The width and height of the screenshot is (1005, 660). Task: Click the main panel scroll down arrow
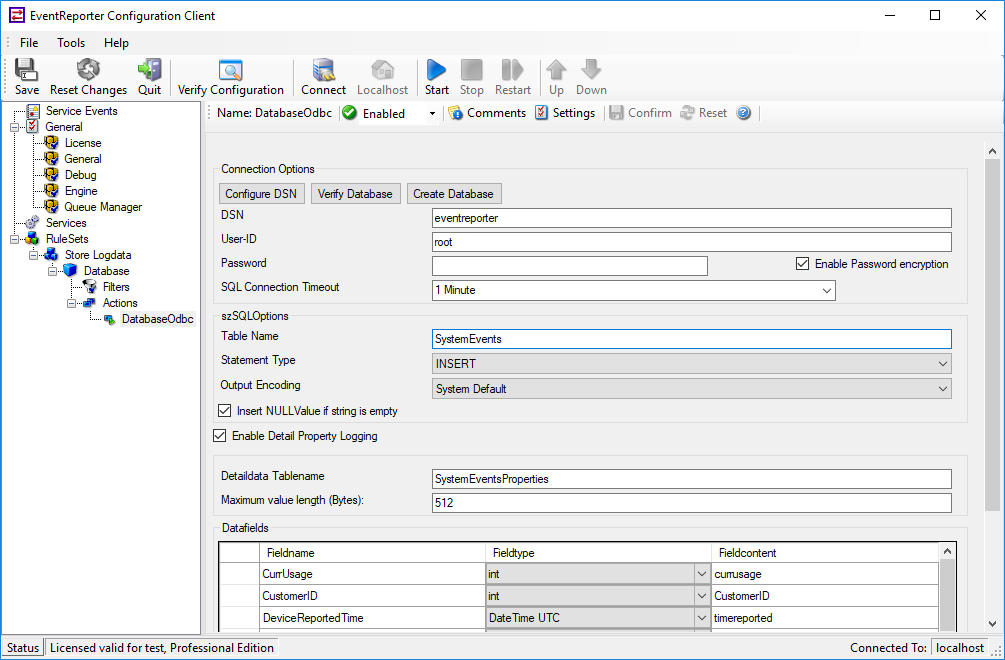992,623
